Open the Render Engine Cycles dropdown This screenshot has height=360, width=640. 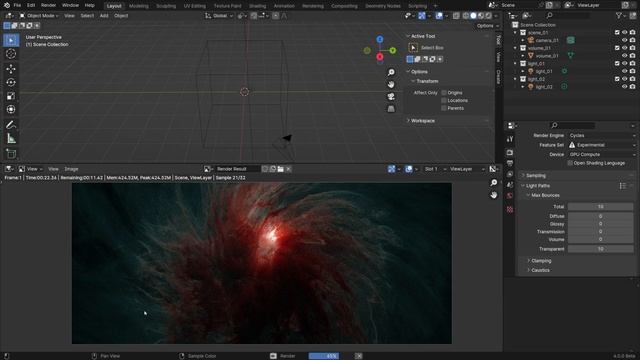tap(602, 136)
